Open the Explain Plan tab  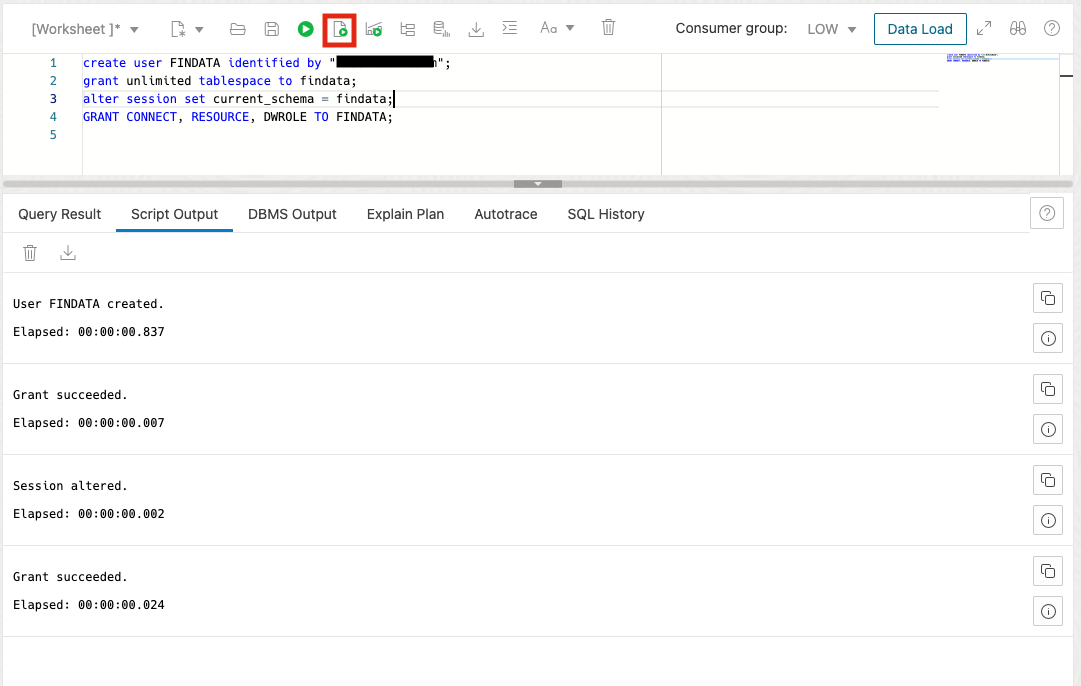[405, 214]
